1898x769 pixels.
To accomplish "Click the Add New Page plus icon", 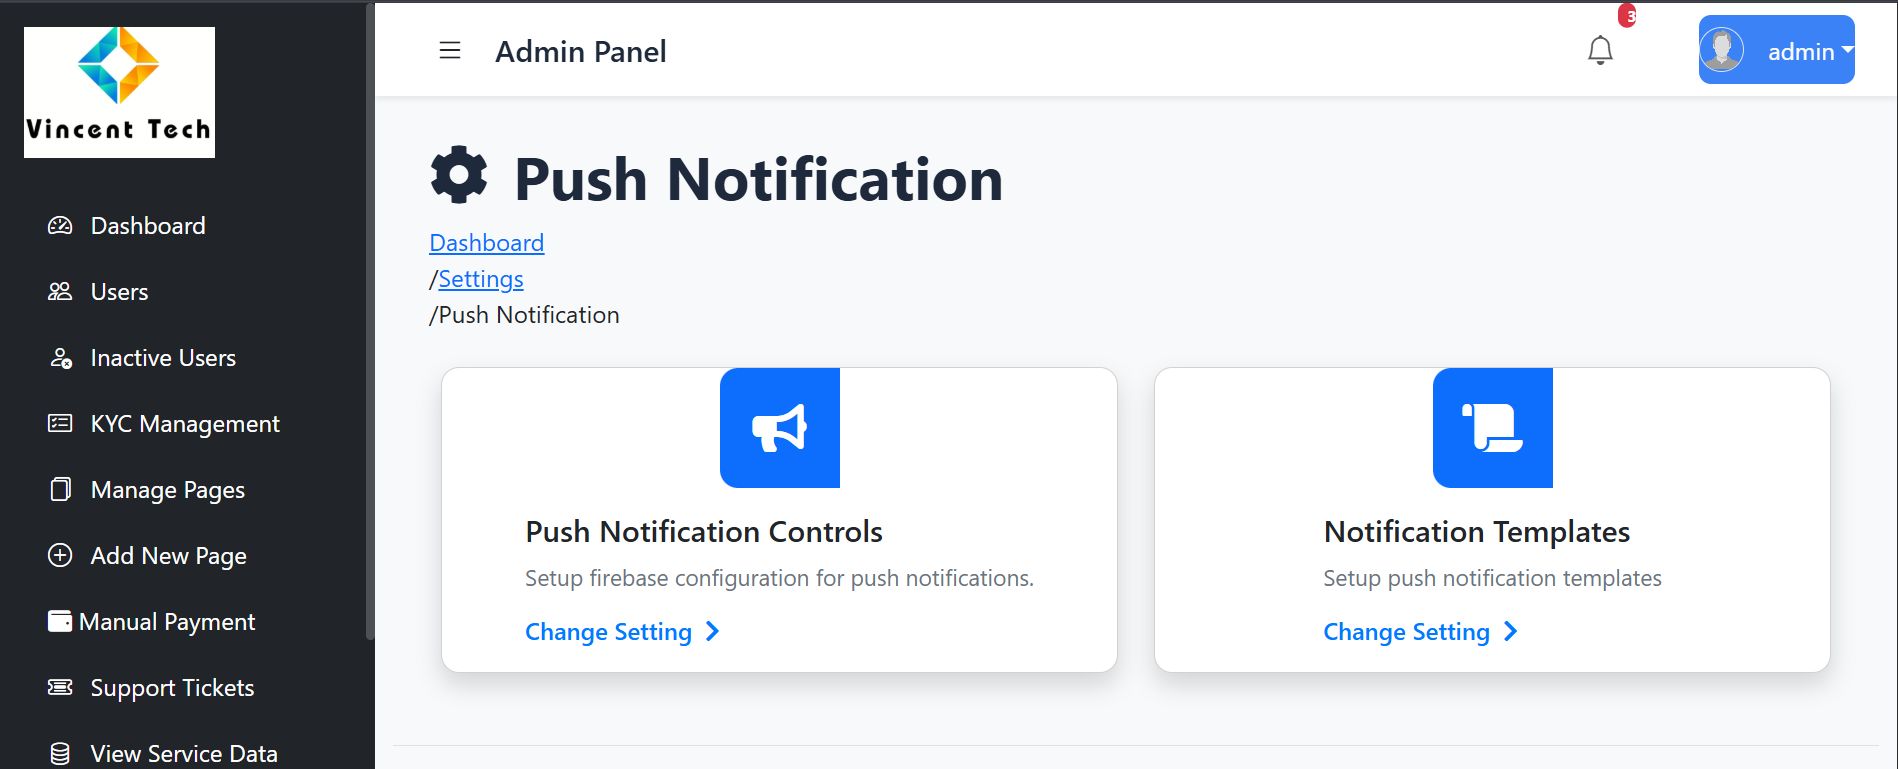I will 60,556.
